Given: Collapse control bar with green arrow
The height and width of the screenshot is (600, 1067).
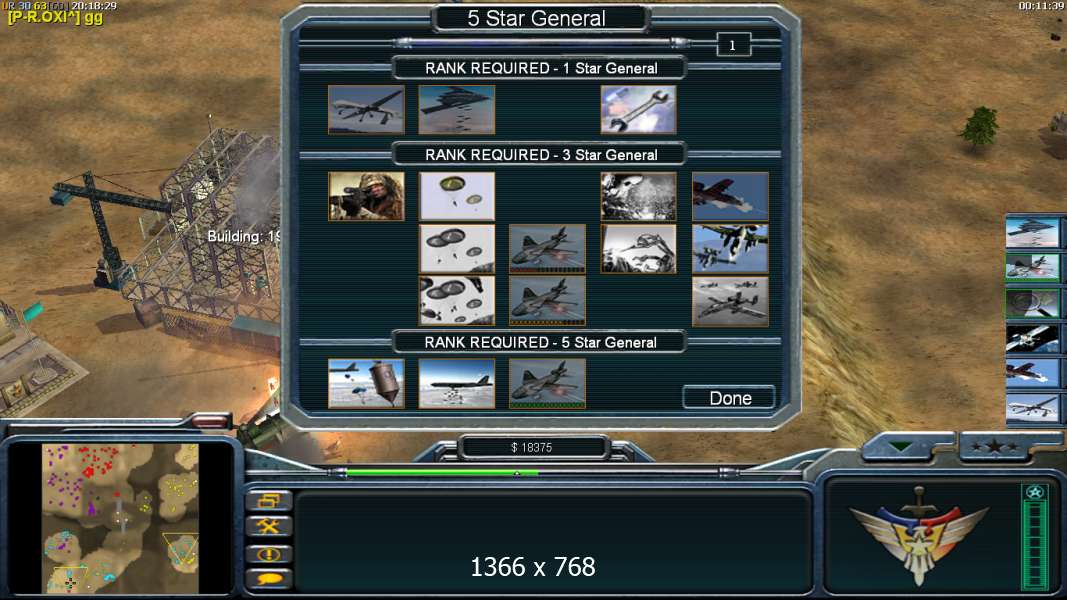Looking at the screenshot, I should 900,447.
